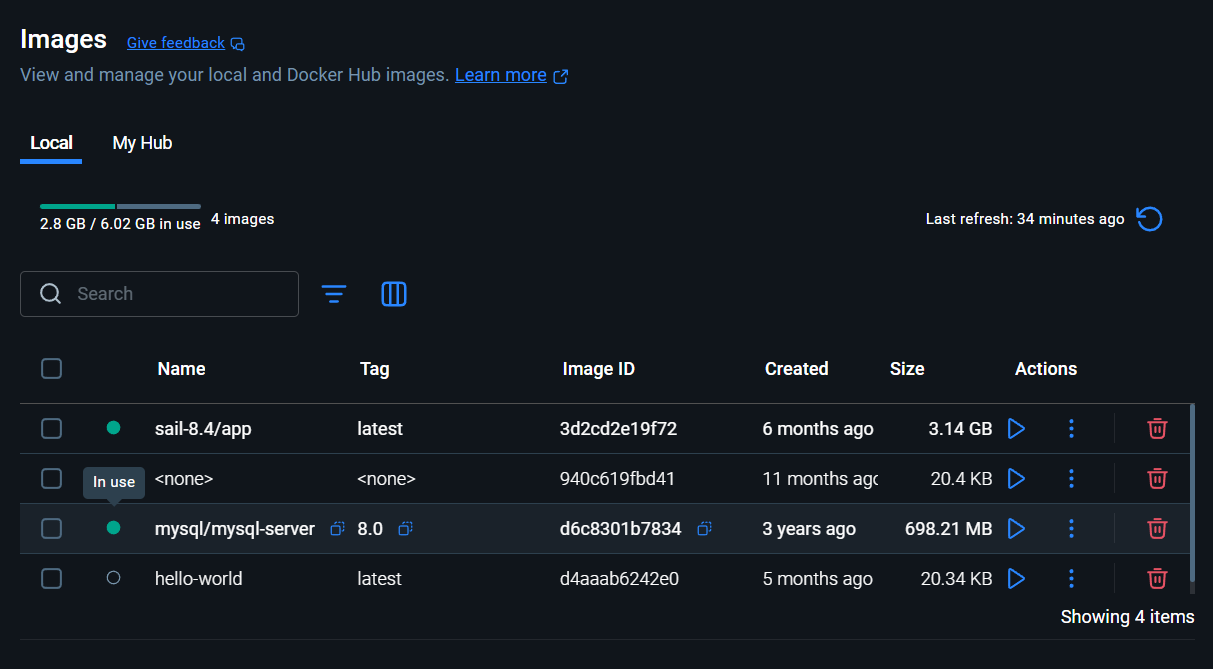Switch to the My Hub tab

pos(142,143)
